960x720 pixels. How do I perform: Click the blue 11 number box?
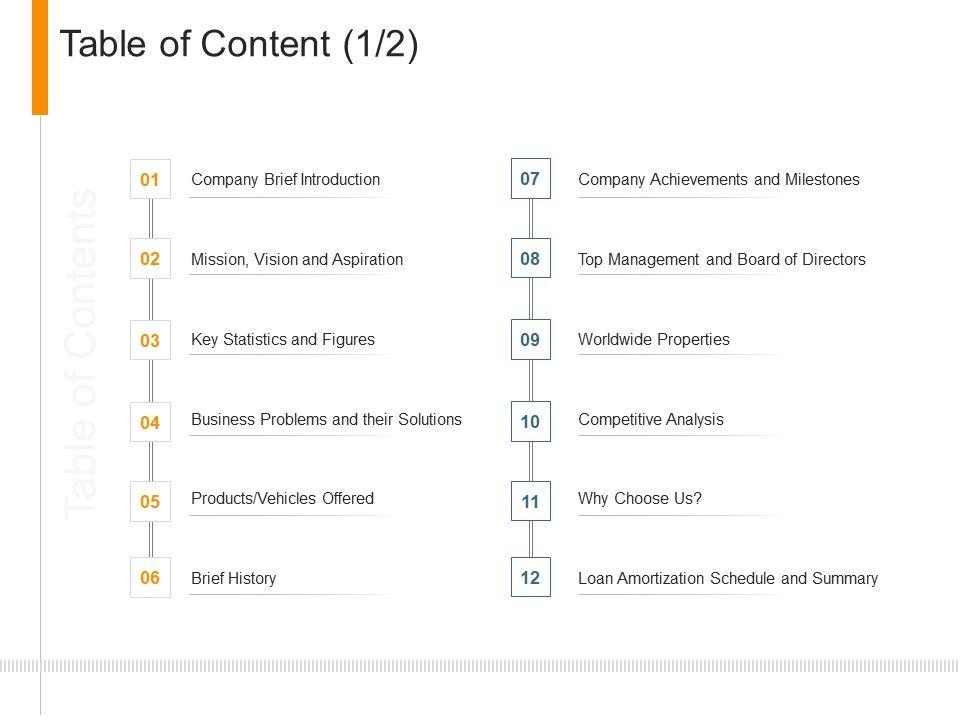530,502
